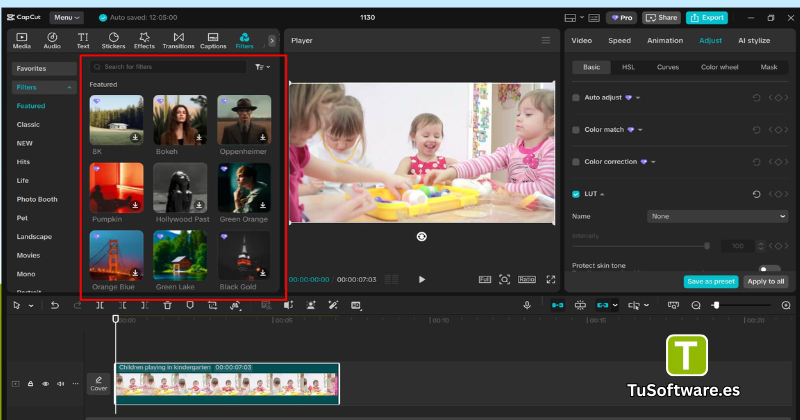The width and height of the screenshot is (800, 420).
Task: Click the Cover edit button
Action: point(98,384)
